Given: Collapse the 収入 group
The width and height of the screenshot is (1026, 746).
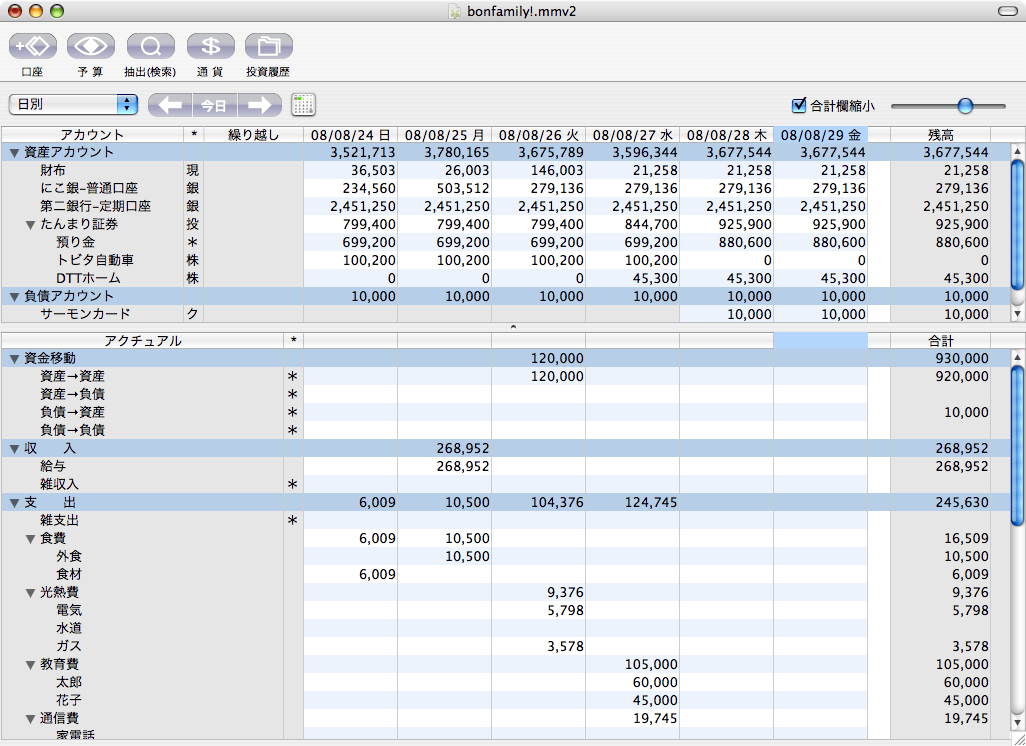Looking at the screenshot, I should (x=14, y=449).
